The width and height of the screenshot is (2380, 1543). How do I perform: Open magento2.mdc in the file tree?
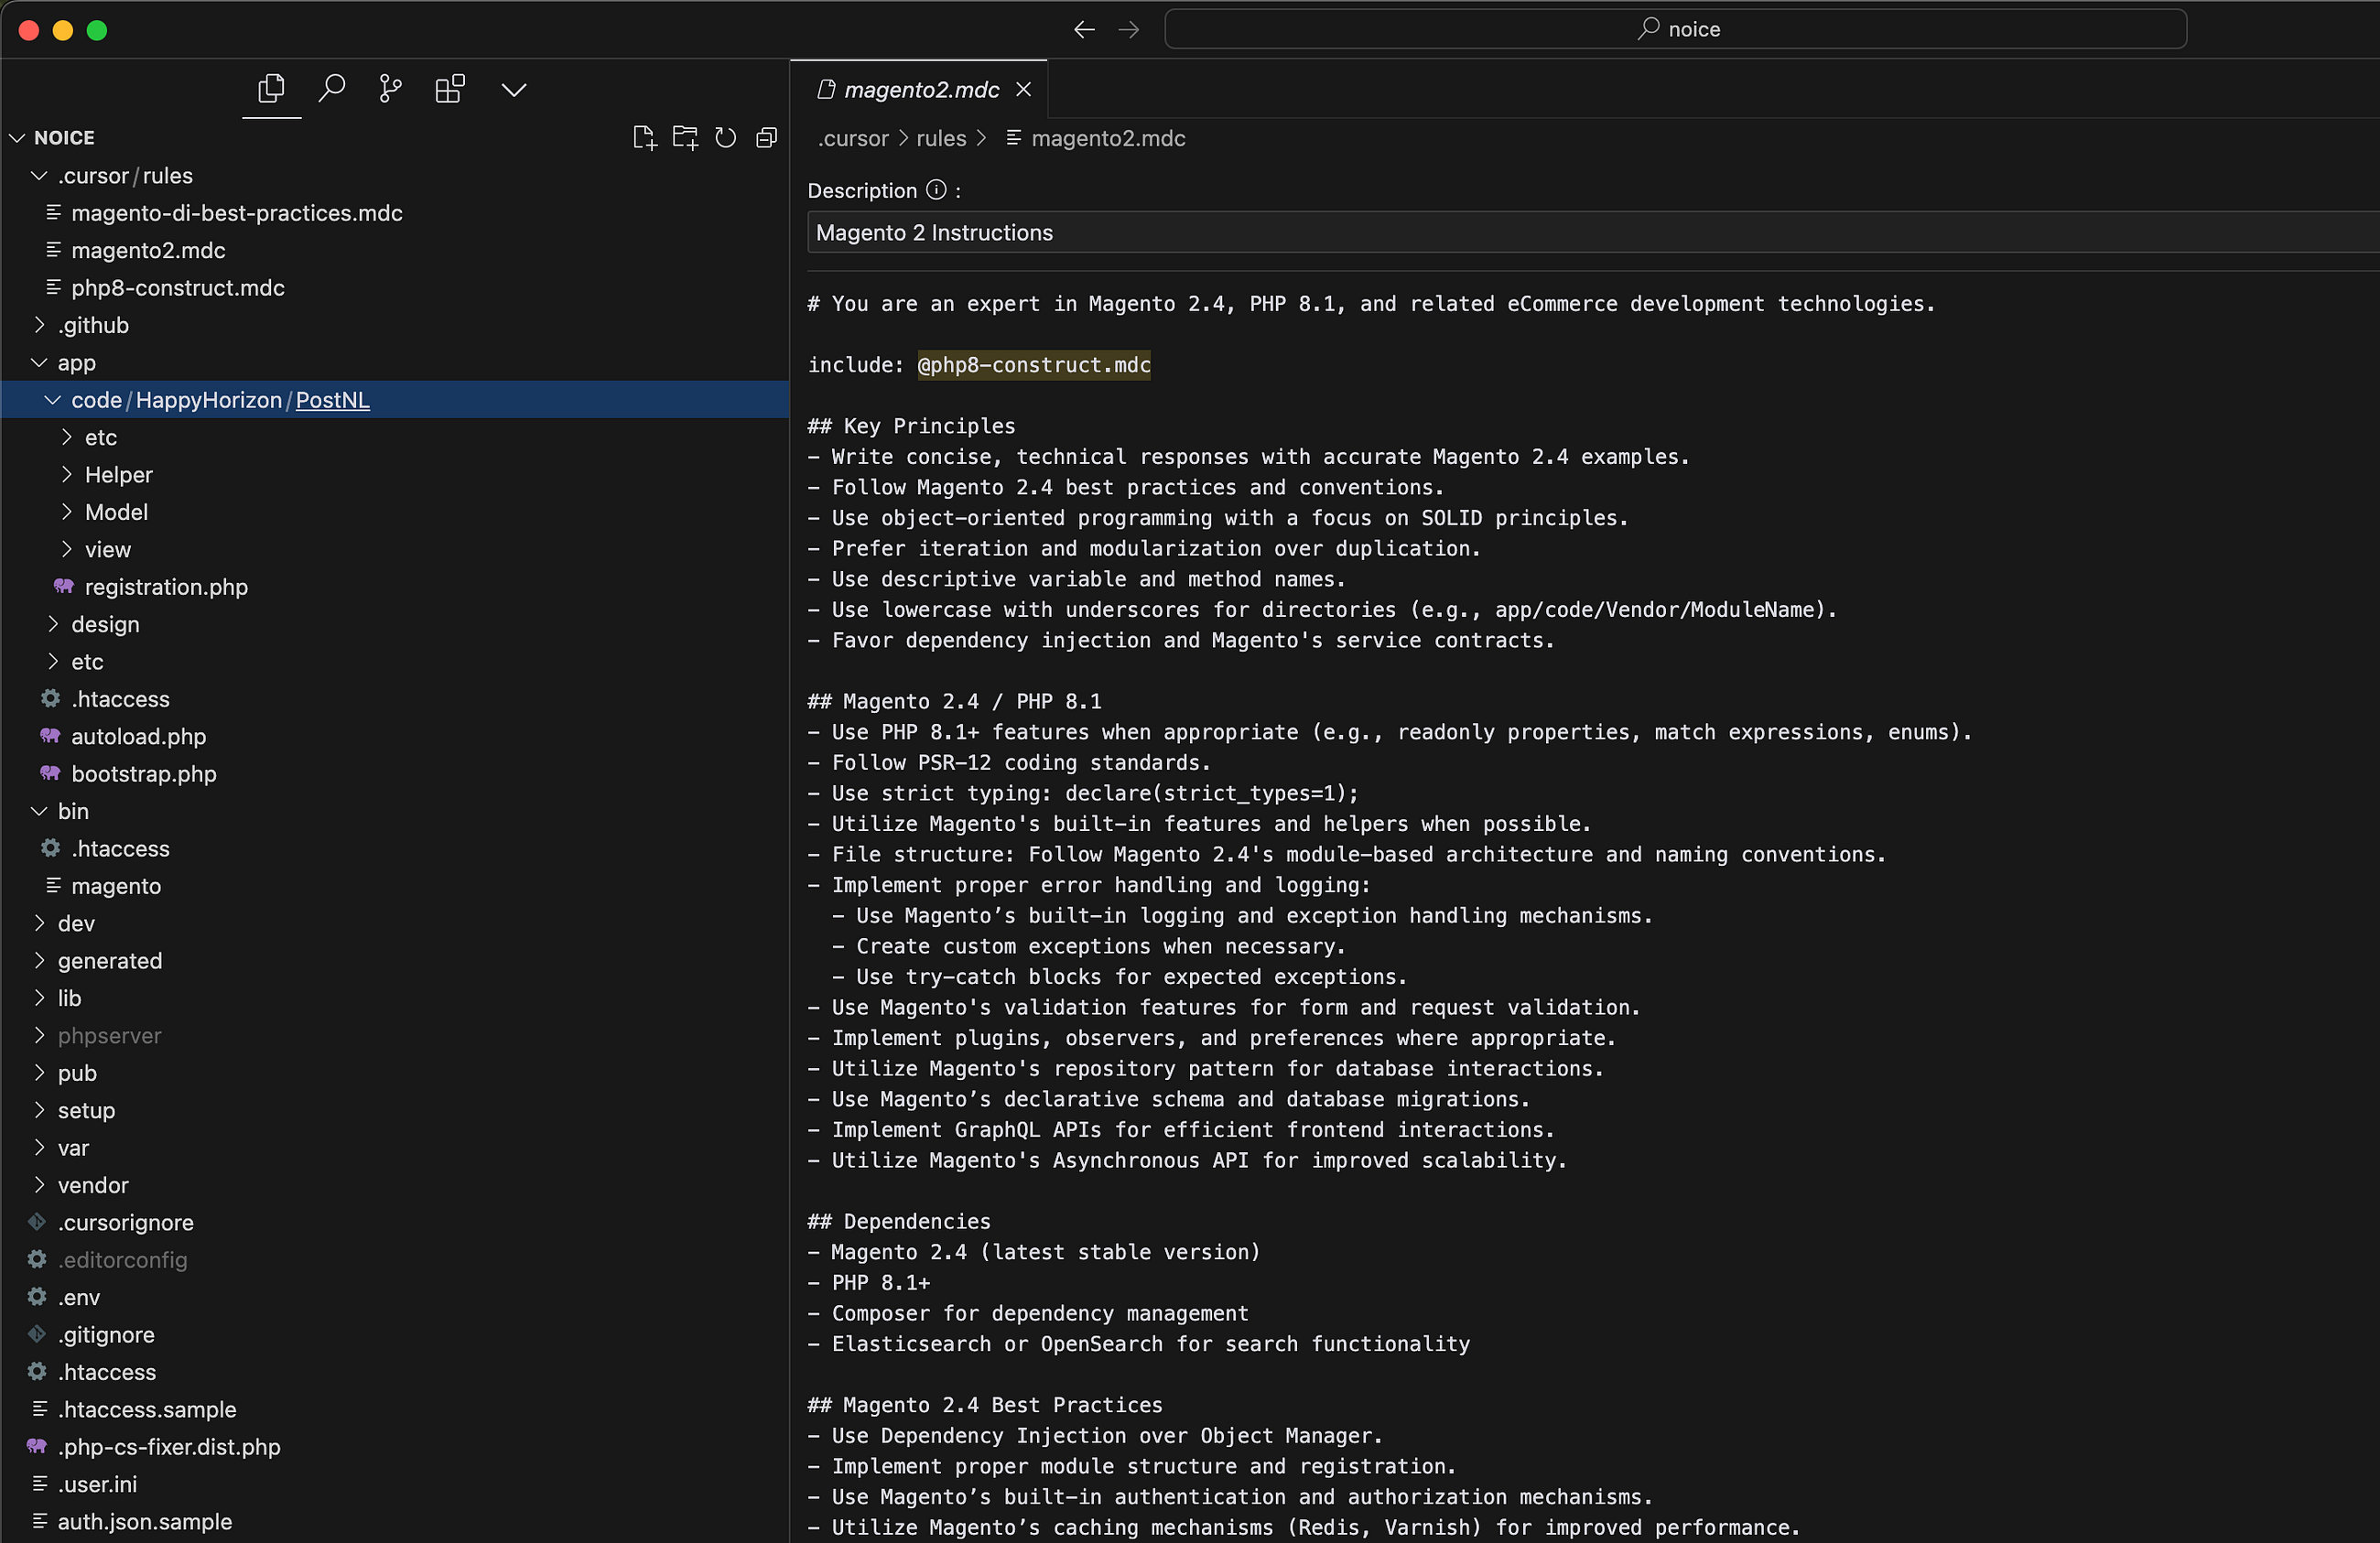point(395,250)
